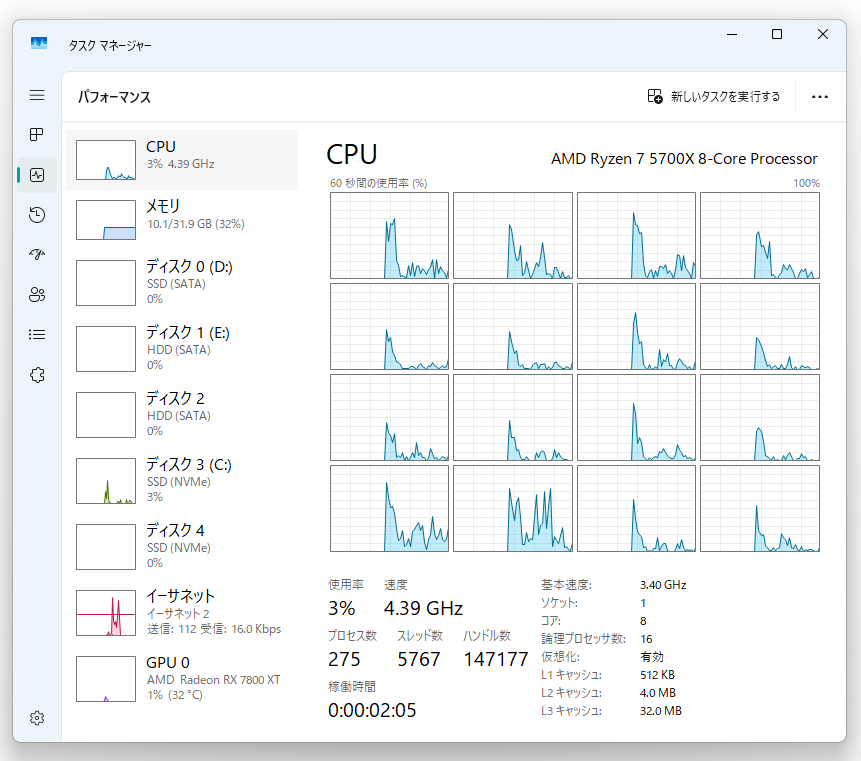Click the Ethernet mini graph thumbnail
Screen dimensions: 861x761
point(106,613)
